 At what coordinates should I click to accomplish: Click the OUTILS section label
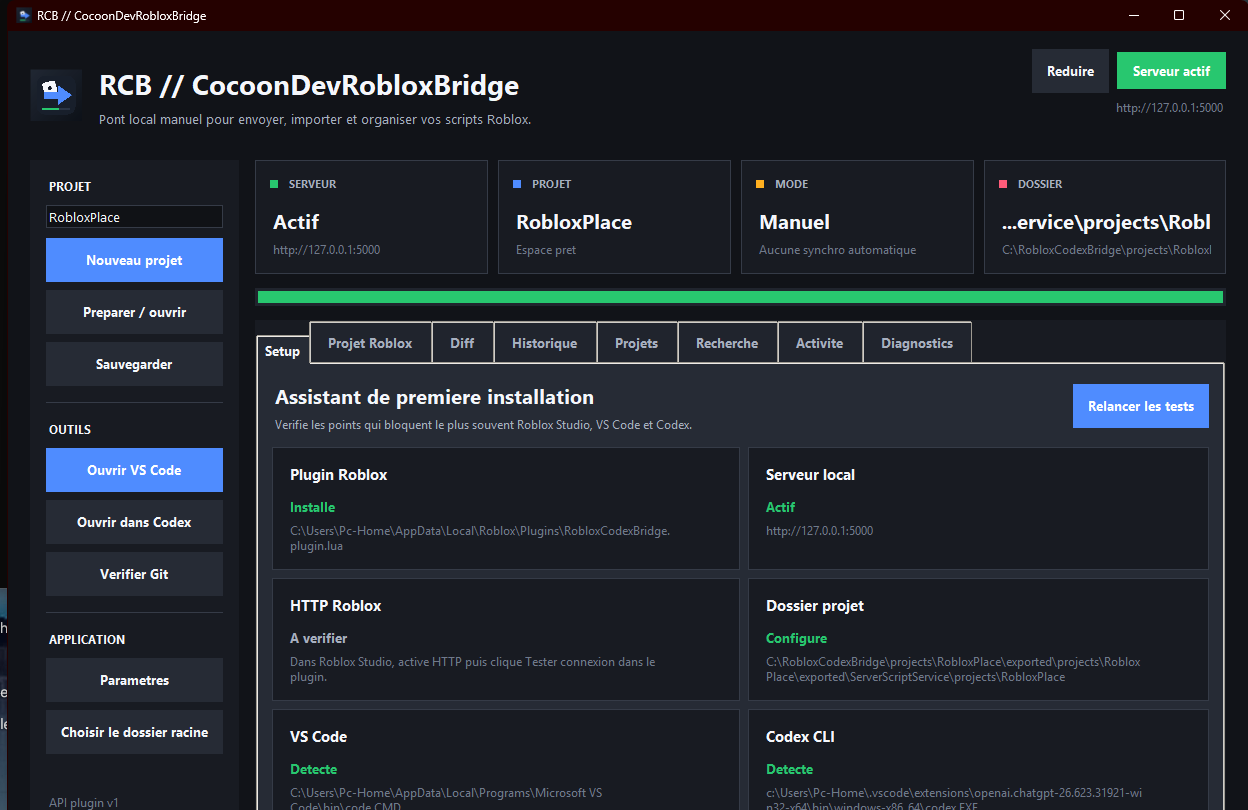click(x=70, y=430)
